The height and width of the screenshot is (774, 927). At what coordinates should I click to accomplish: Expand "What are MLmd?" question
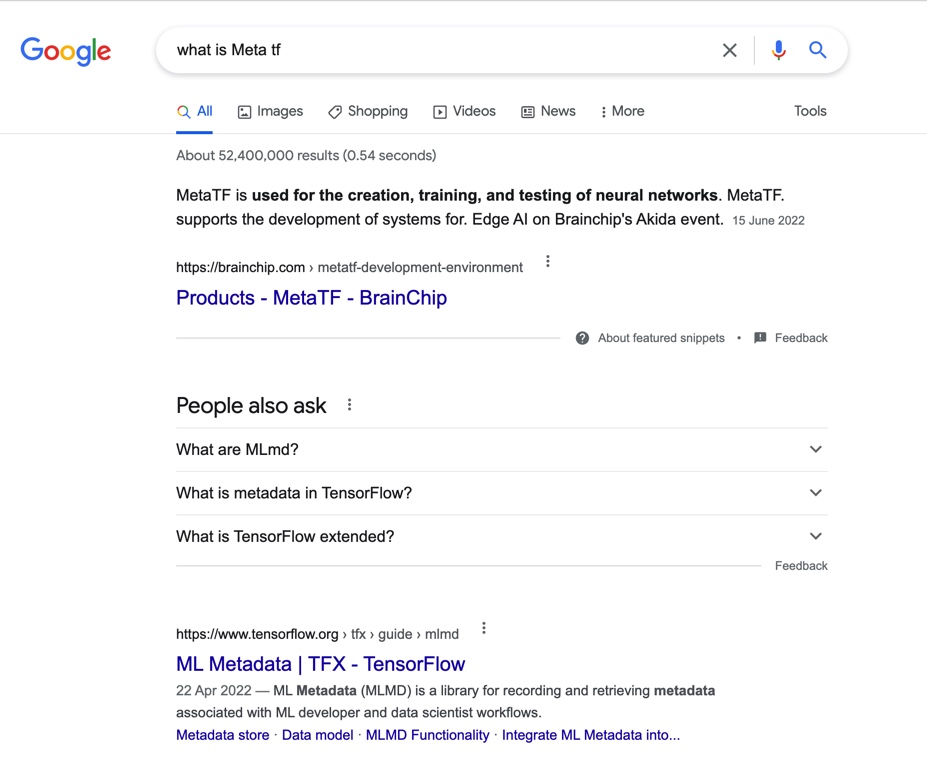click(815, 449)
